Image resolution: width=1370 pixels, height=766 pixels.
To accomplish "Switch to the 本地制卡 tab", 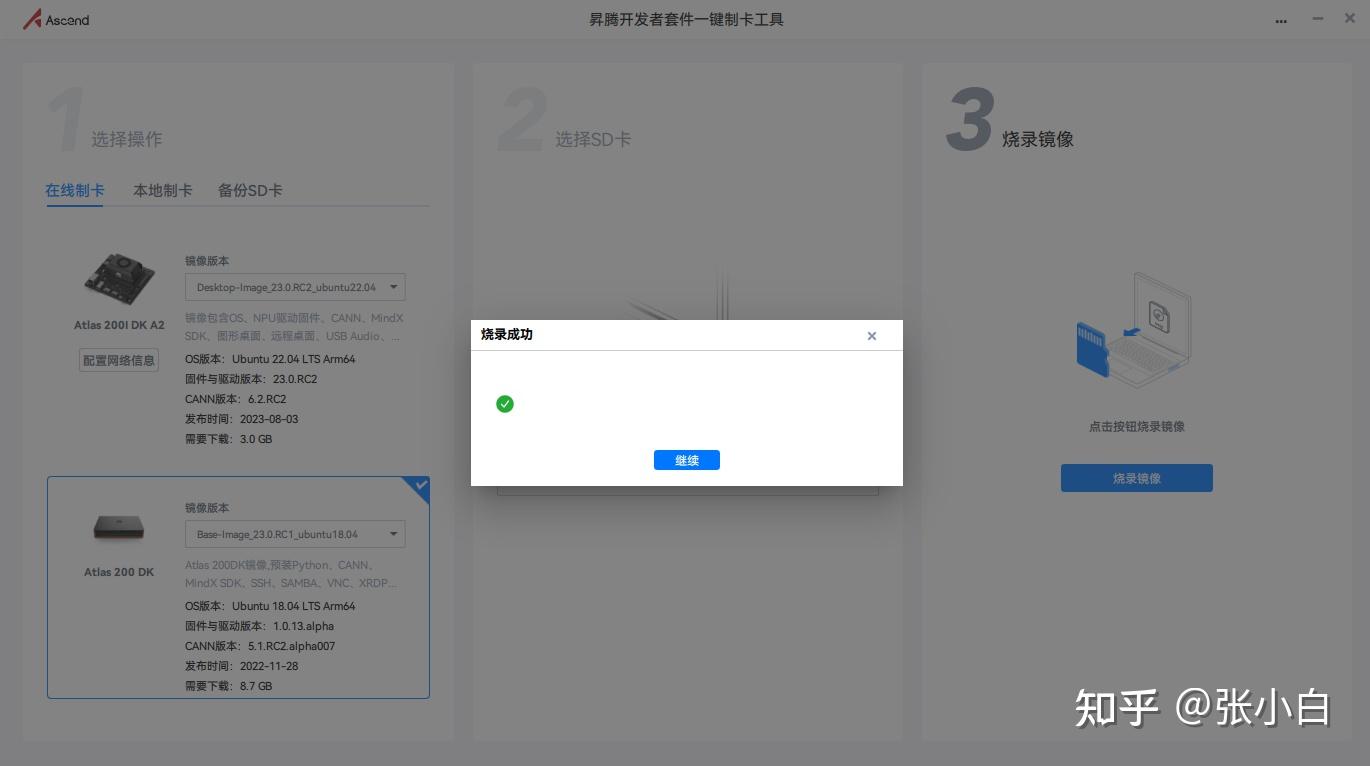I will click(162, 190).
